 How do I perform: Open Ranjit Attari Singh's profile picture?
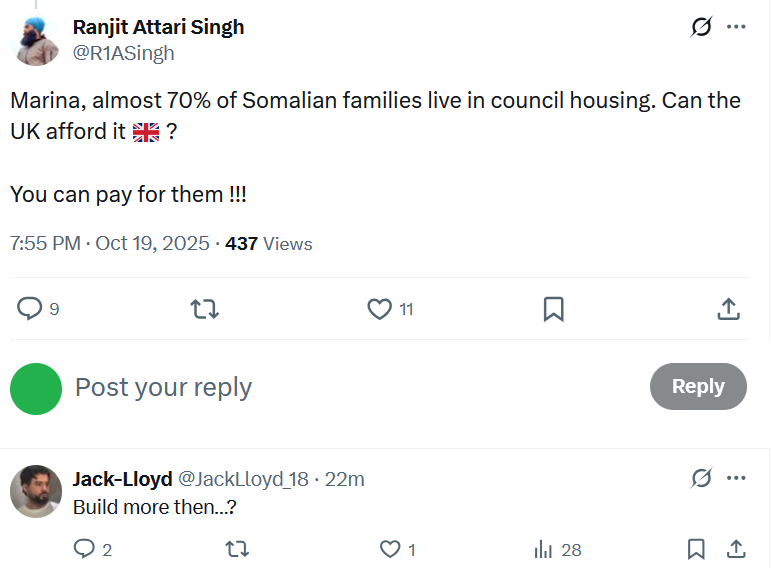37,40
